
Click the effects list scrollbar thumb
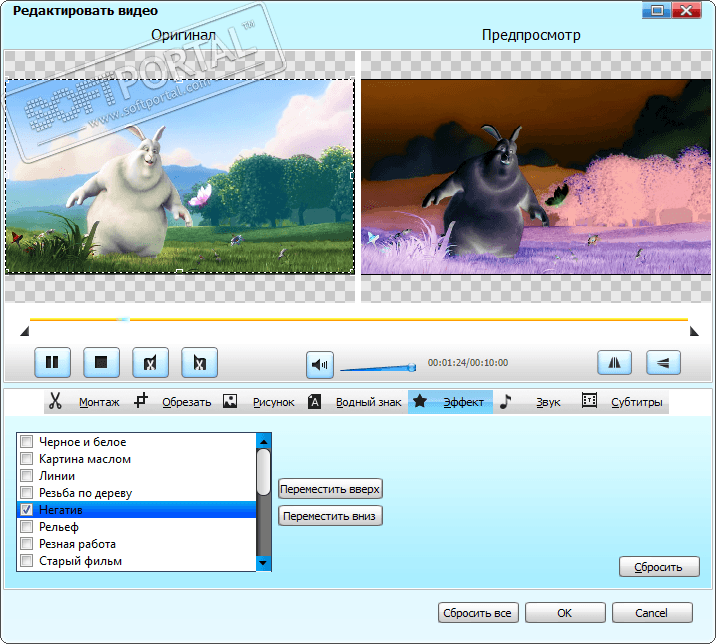tap(263, 472)
